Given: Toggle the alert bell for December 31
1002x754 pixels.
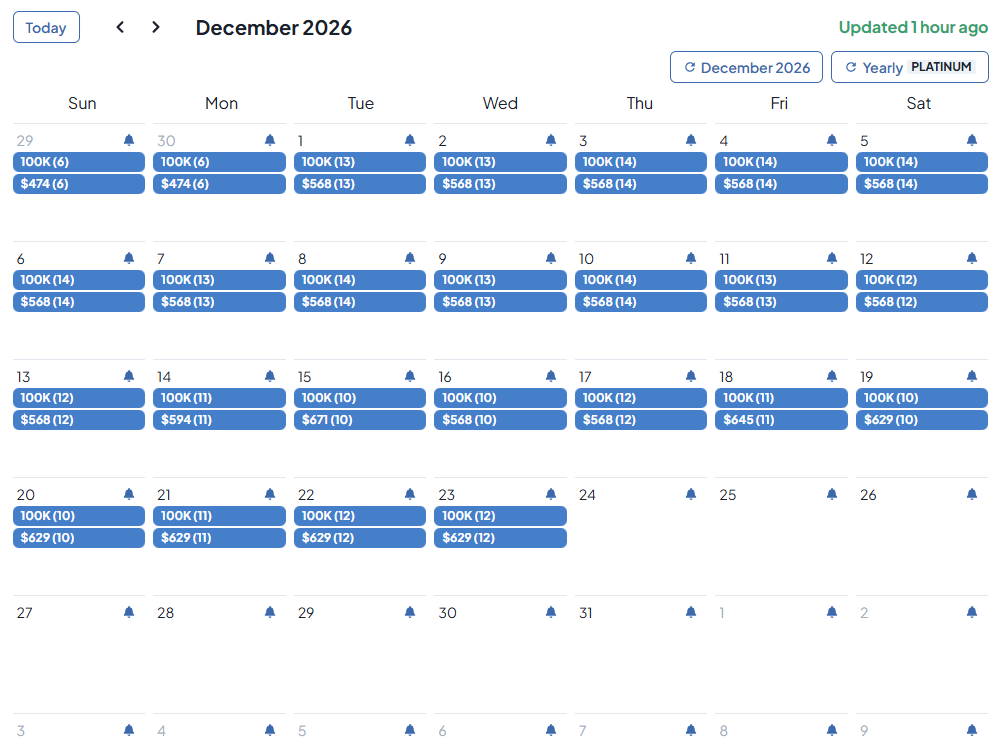Looking at the screenshot, I should [691, 612].
